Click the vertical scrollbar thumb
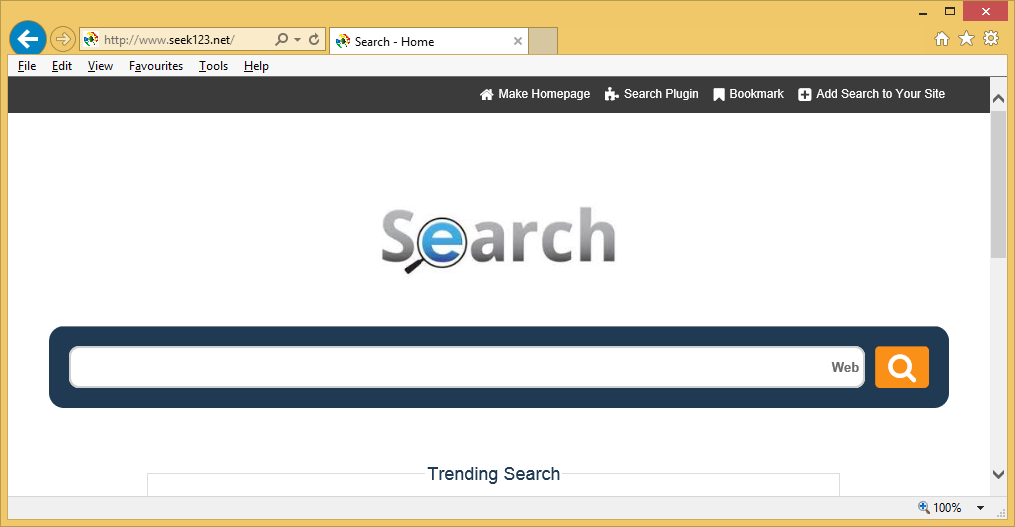Image resolution: width=1015 pixels, height=527 pixels. (998, 185)
